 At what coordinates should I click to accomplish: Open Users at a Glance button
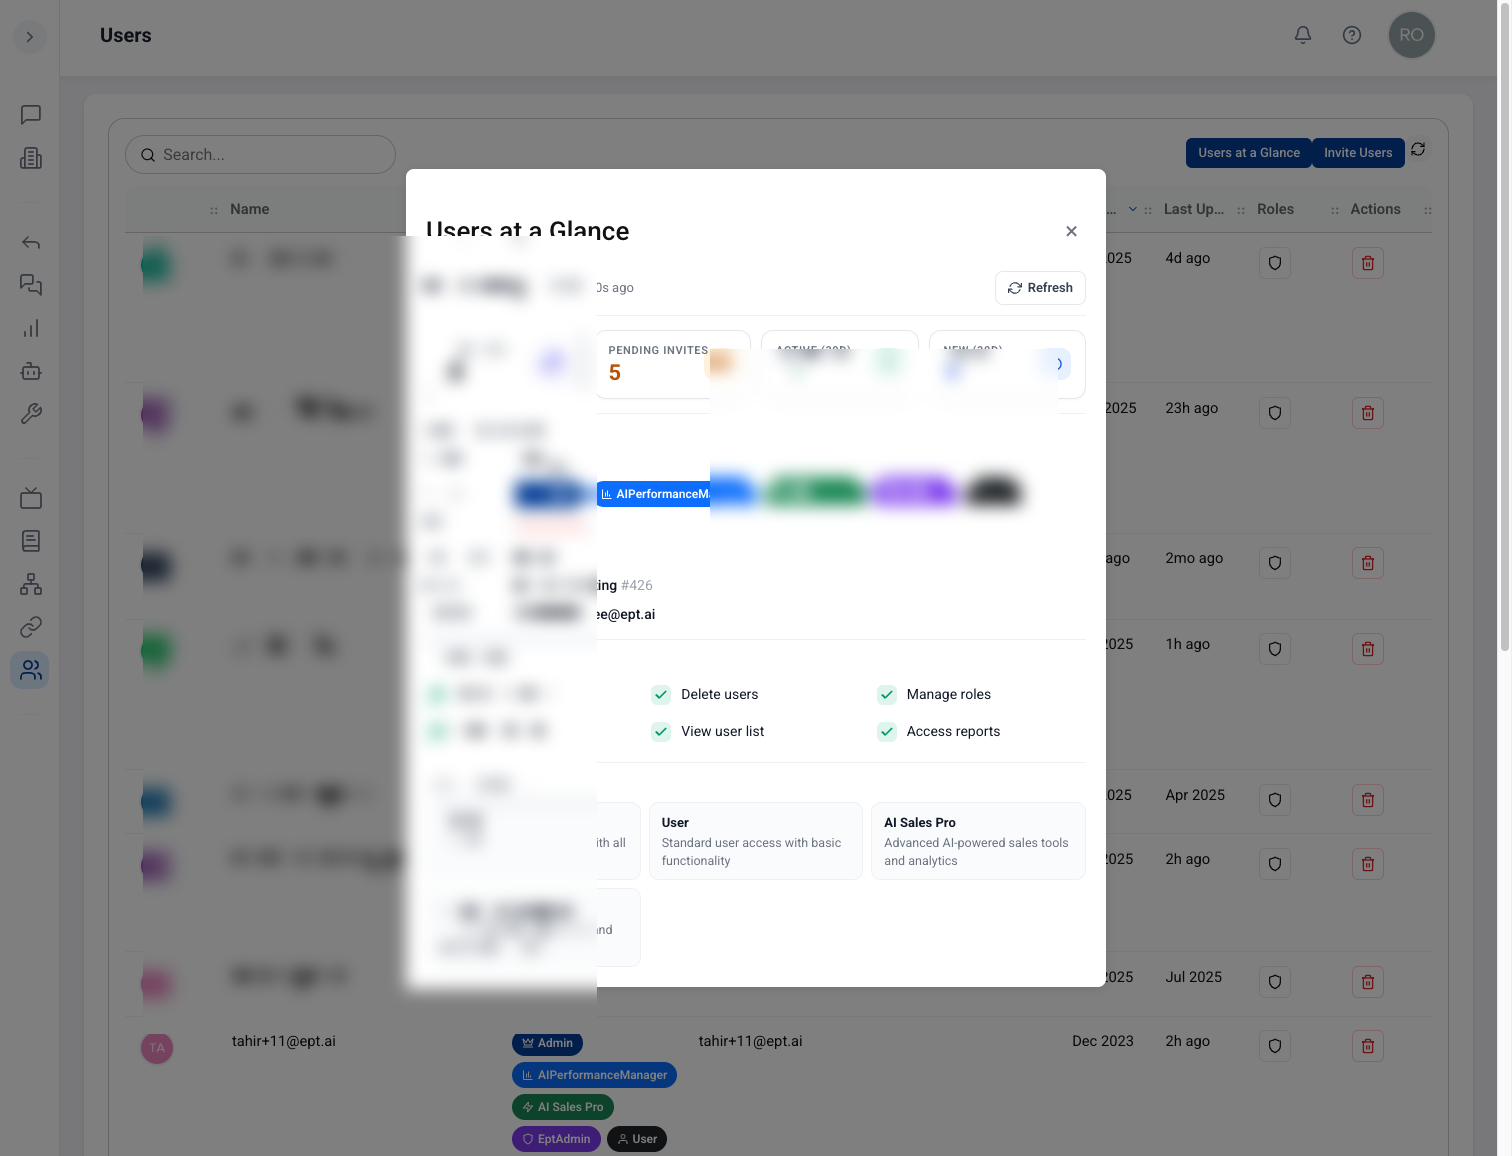click(1249, 153)
